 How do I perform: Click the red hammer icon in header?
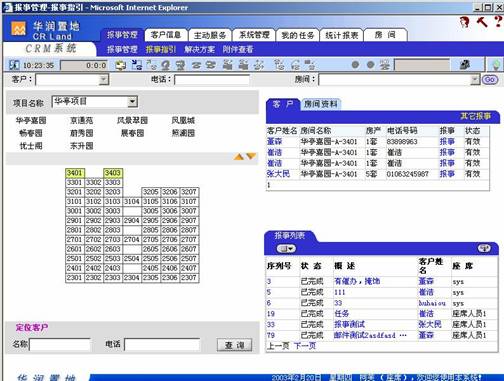tap(482, 22)
